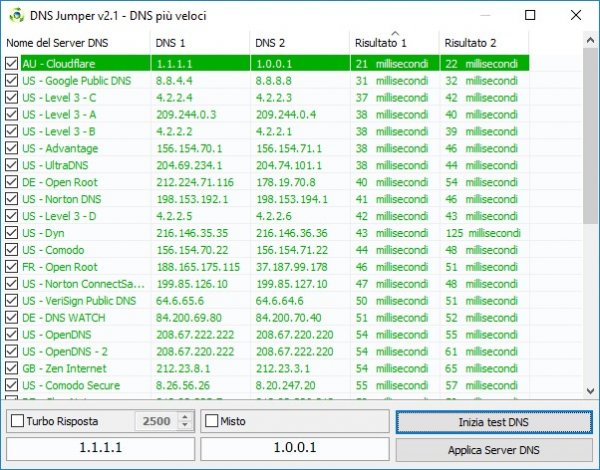Viewport: 600px width, 470px height.
Task: Sort by Nome del Server DNS column
Action: [76, 43]
